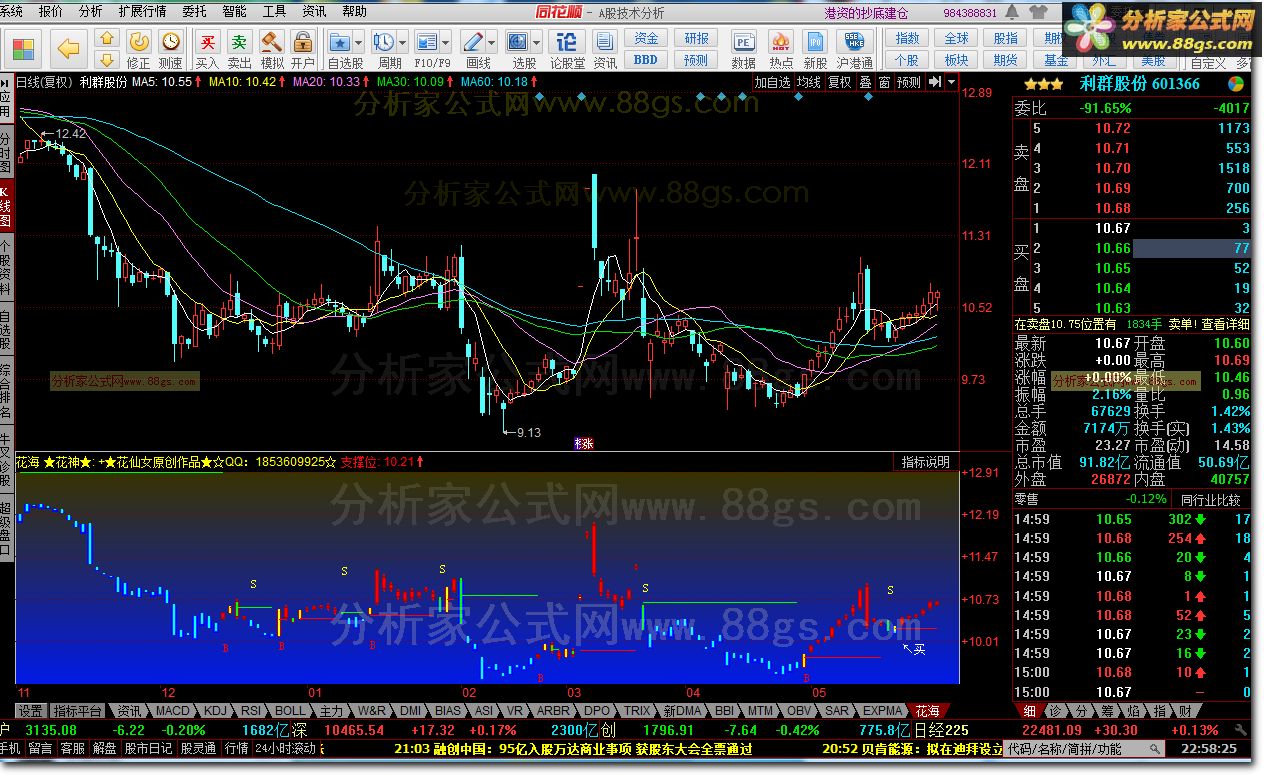The width and height of the screenshot is (1264, 775).
Task: Open the 帮助 menu
Action: click(x=354, y=11)
